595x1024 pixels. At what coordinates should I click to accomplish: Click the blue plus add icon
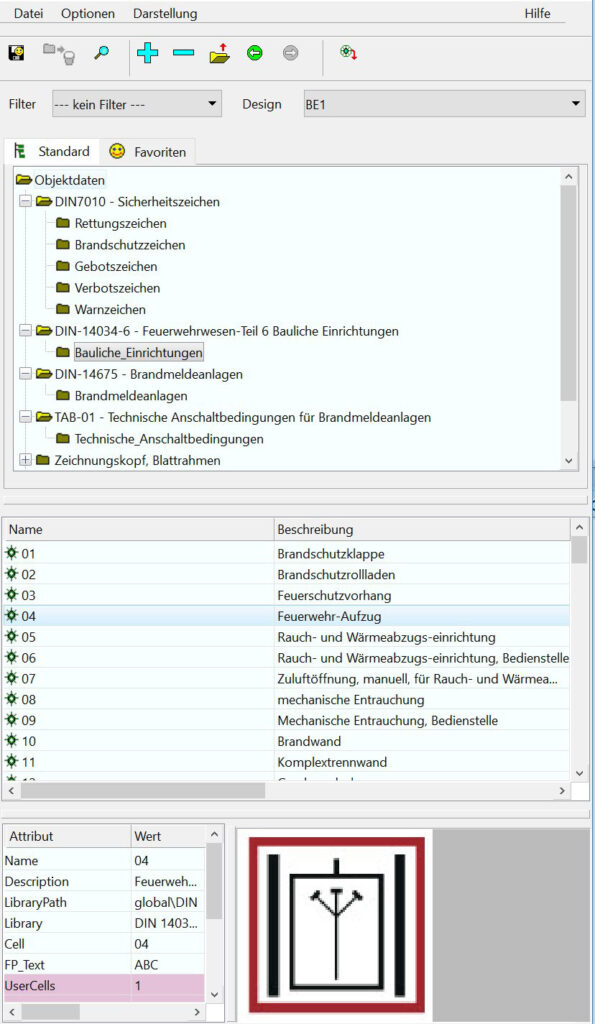click(x=148, y=52)
